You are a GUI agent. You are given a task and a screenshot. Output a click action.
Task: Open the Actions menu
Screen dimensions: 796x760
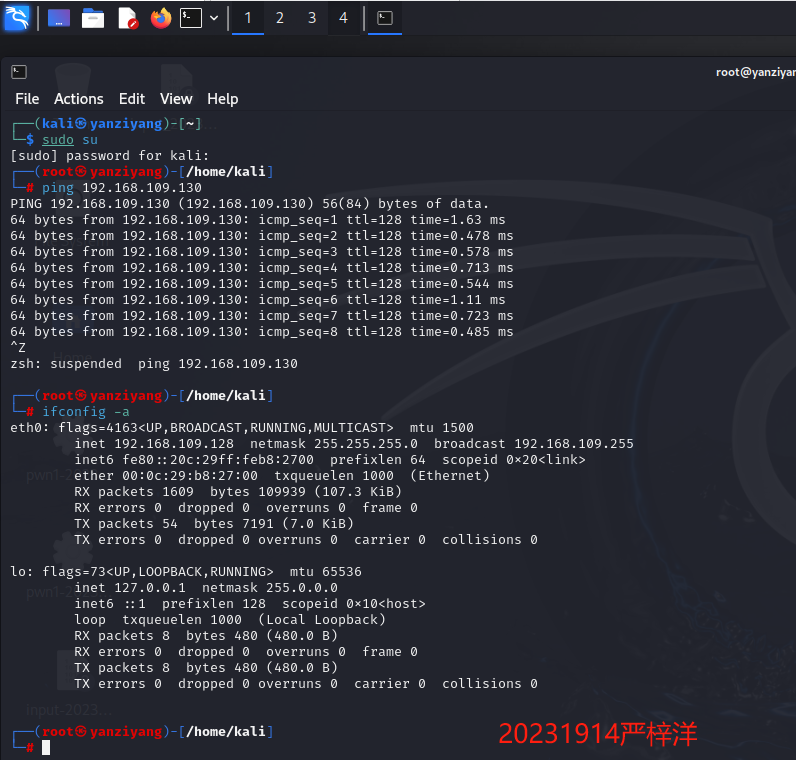pyautogui.click(x=79, y=99)
